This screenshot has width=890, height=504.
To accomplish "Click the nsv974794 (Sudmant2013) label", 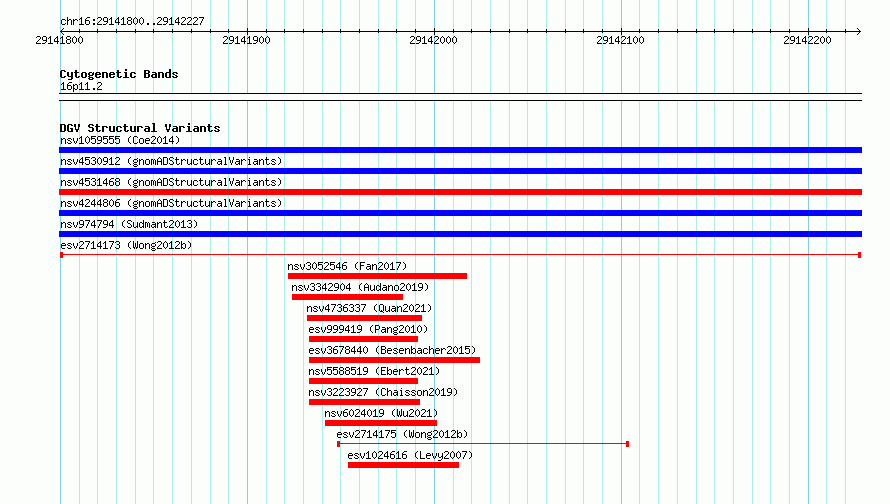I will pyautogui.click(x=129, y=224).
